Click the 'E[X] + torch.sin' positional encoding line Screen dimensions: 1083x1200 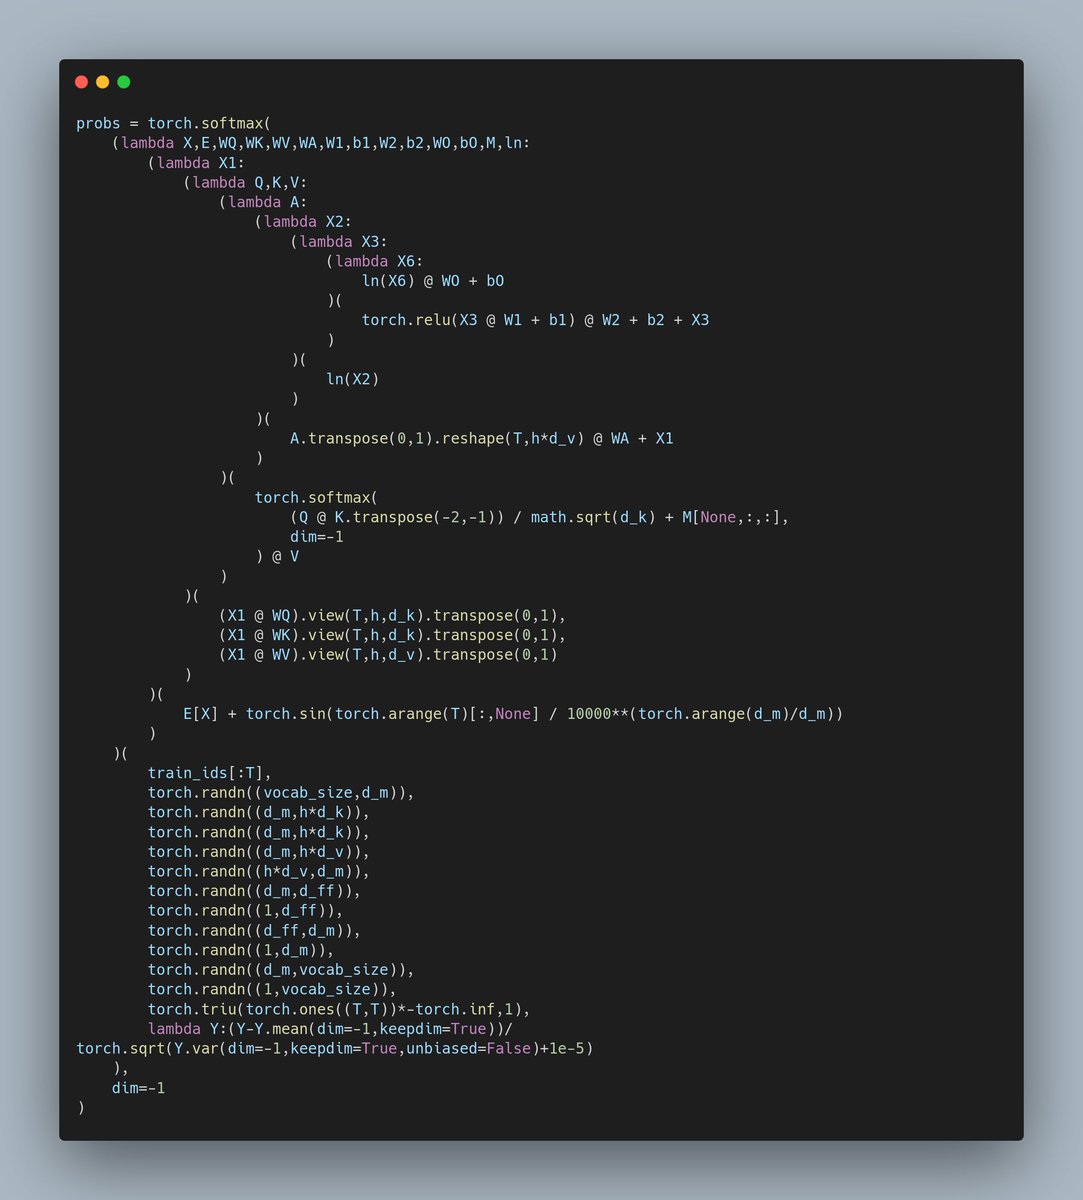click(x=513, y=714)
